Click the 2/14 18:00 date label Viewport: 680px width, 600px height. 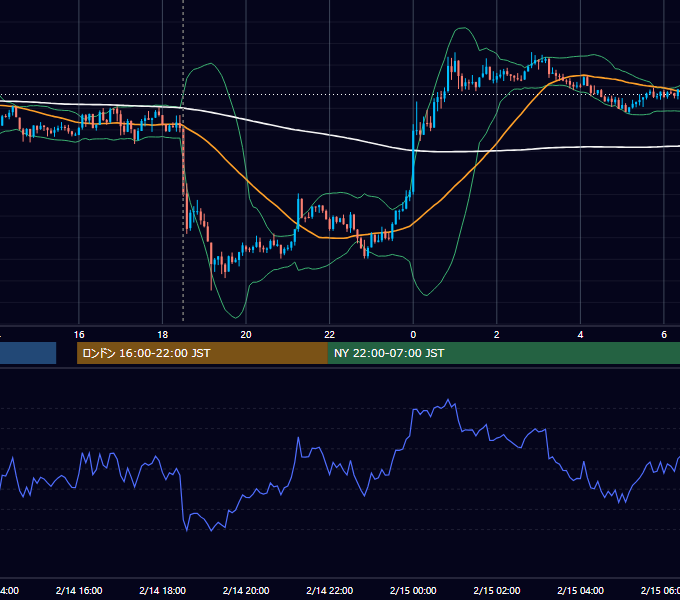163,590
